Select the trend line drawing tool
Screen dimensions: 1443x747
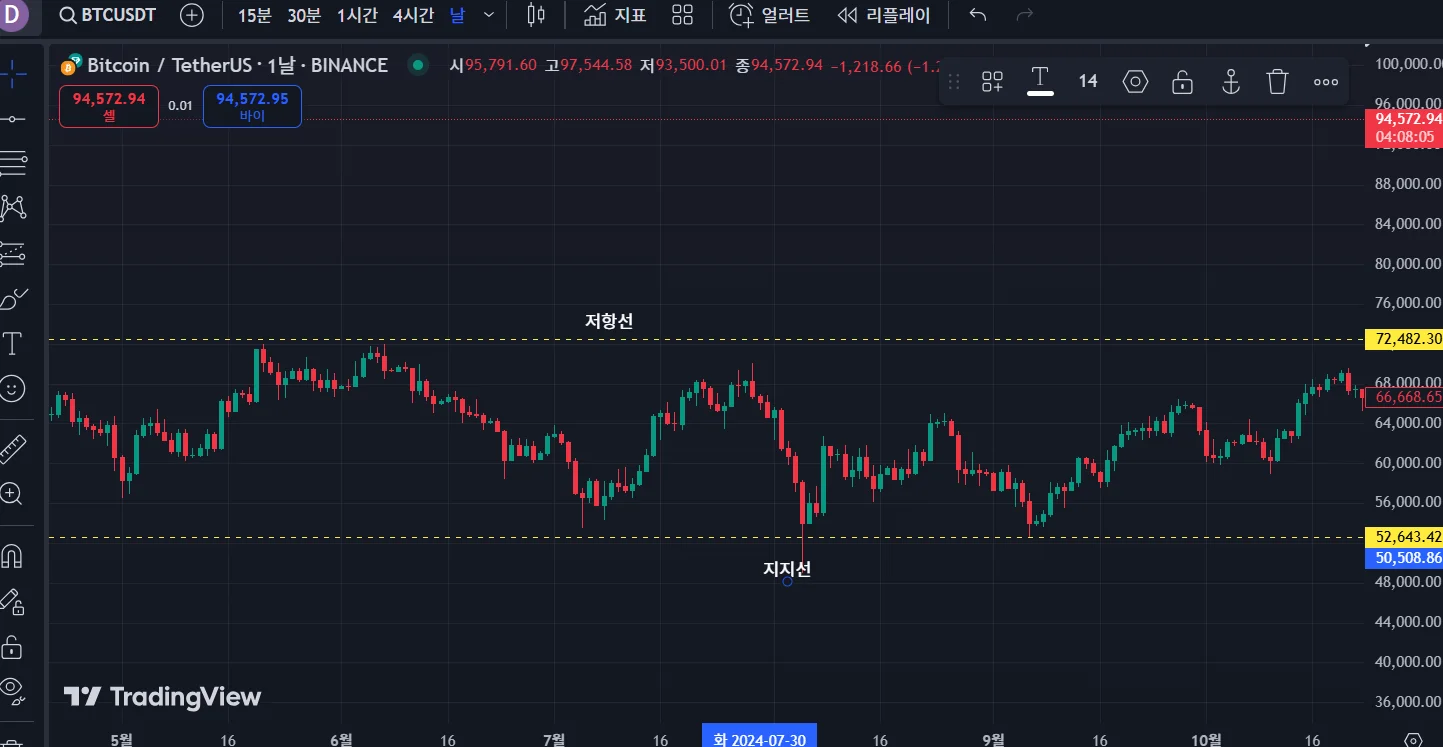(14, 119)
